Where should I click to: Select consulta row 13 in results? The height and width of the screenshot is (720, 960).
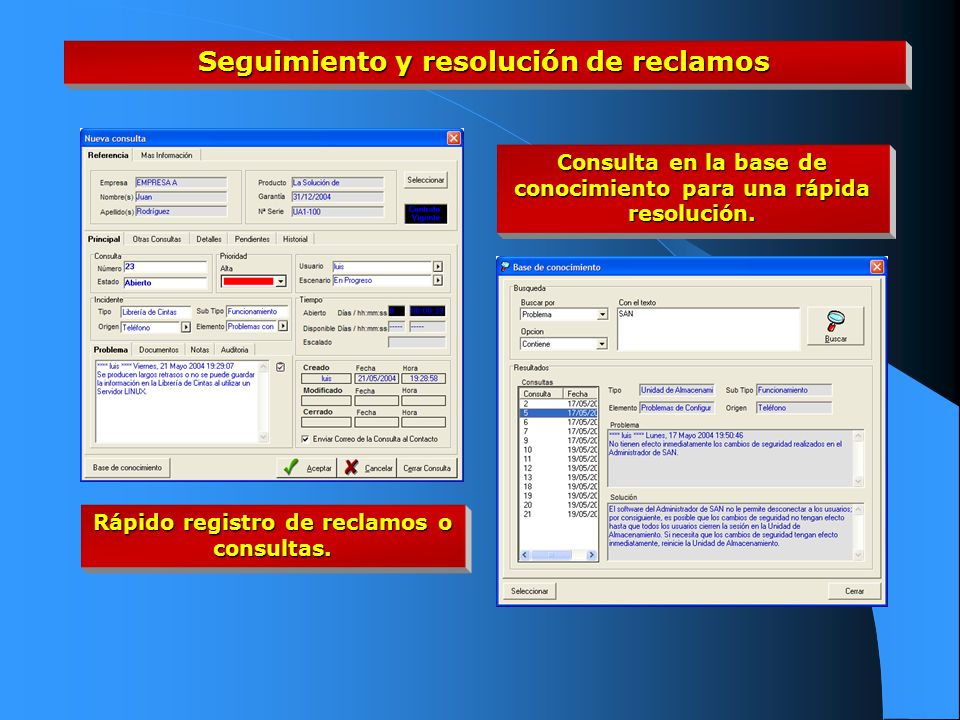[558, 478]
